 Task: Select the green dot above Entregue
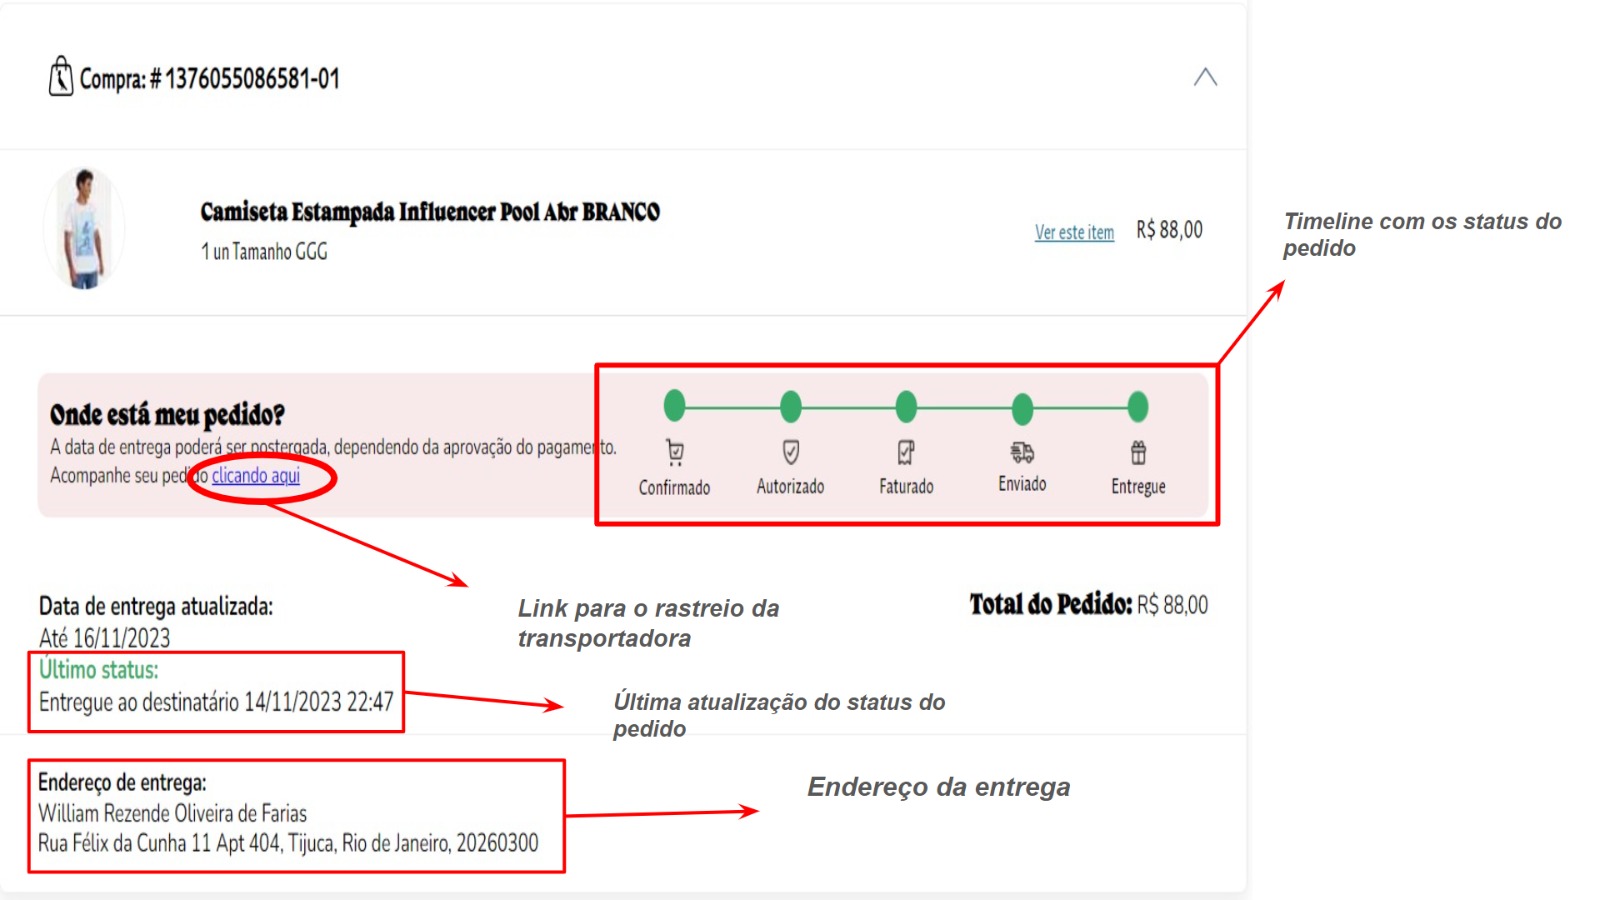coord(1138,407)
